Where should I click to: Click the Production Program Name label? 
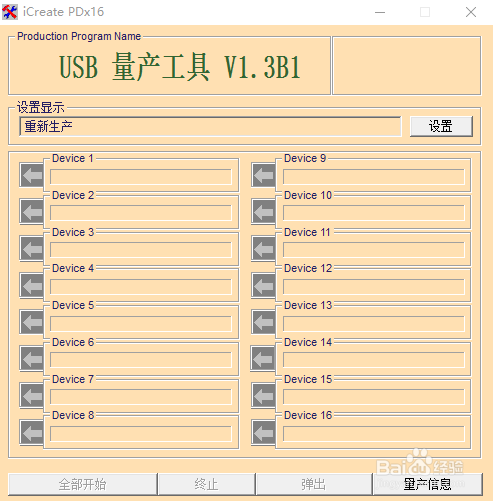point(79,36)
